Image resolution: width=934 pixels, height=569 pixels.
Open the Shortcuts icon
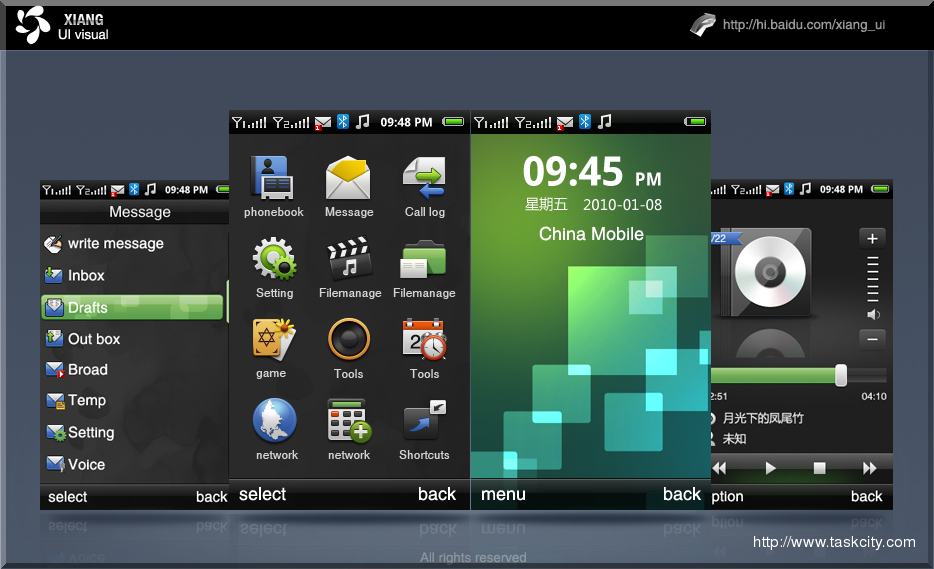424,422
